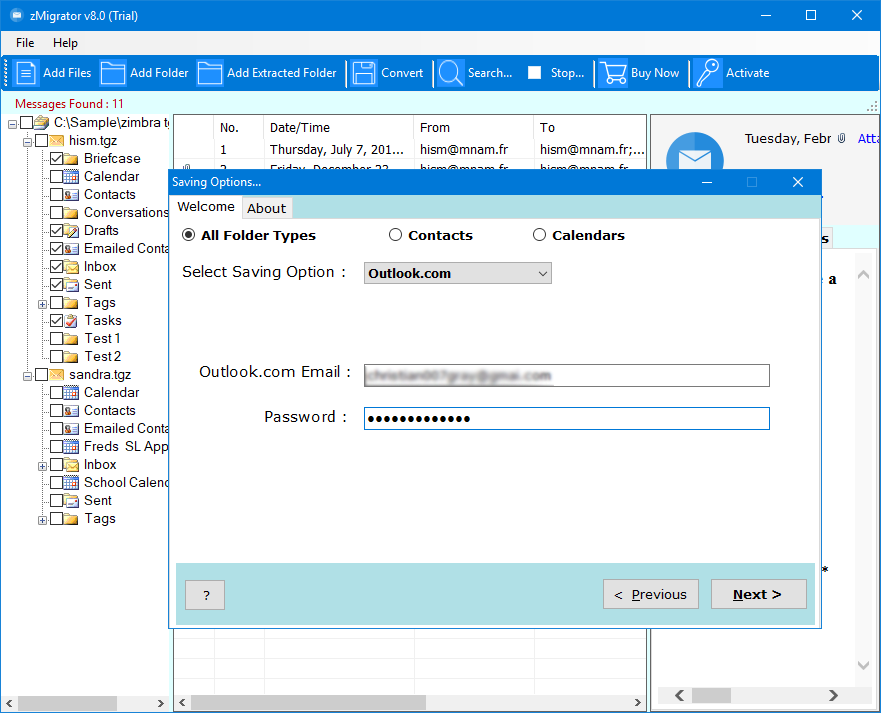
Task: Click the Drafts pencil icon in tree
Action: [x=71, y=230]
